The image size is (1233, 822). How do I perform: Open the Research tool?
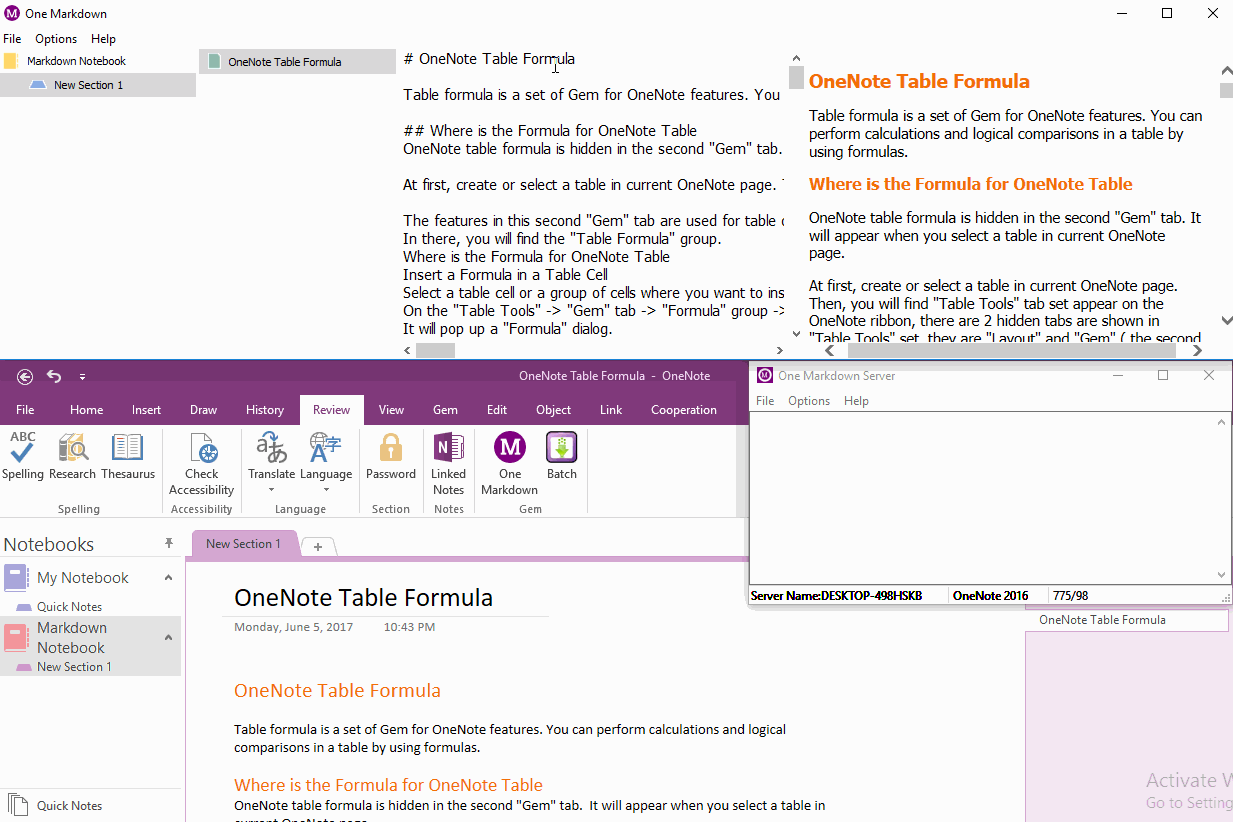[x=72, y=447]
